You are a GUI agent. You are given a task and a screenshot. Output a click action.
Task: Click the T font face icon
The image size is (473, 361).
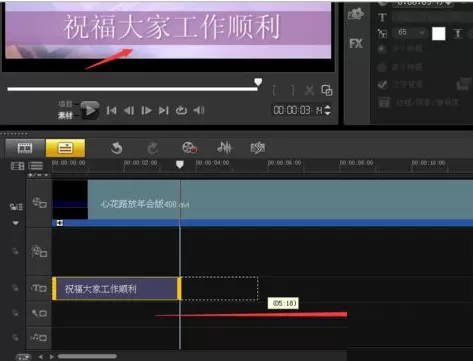point(382,17)
